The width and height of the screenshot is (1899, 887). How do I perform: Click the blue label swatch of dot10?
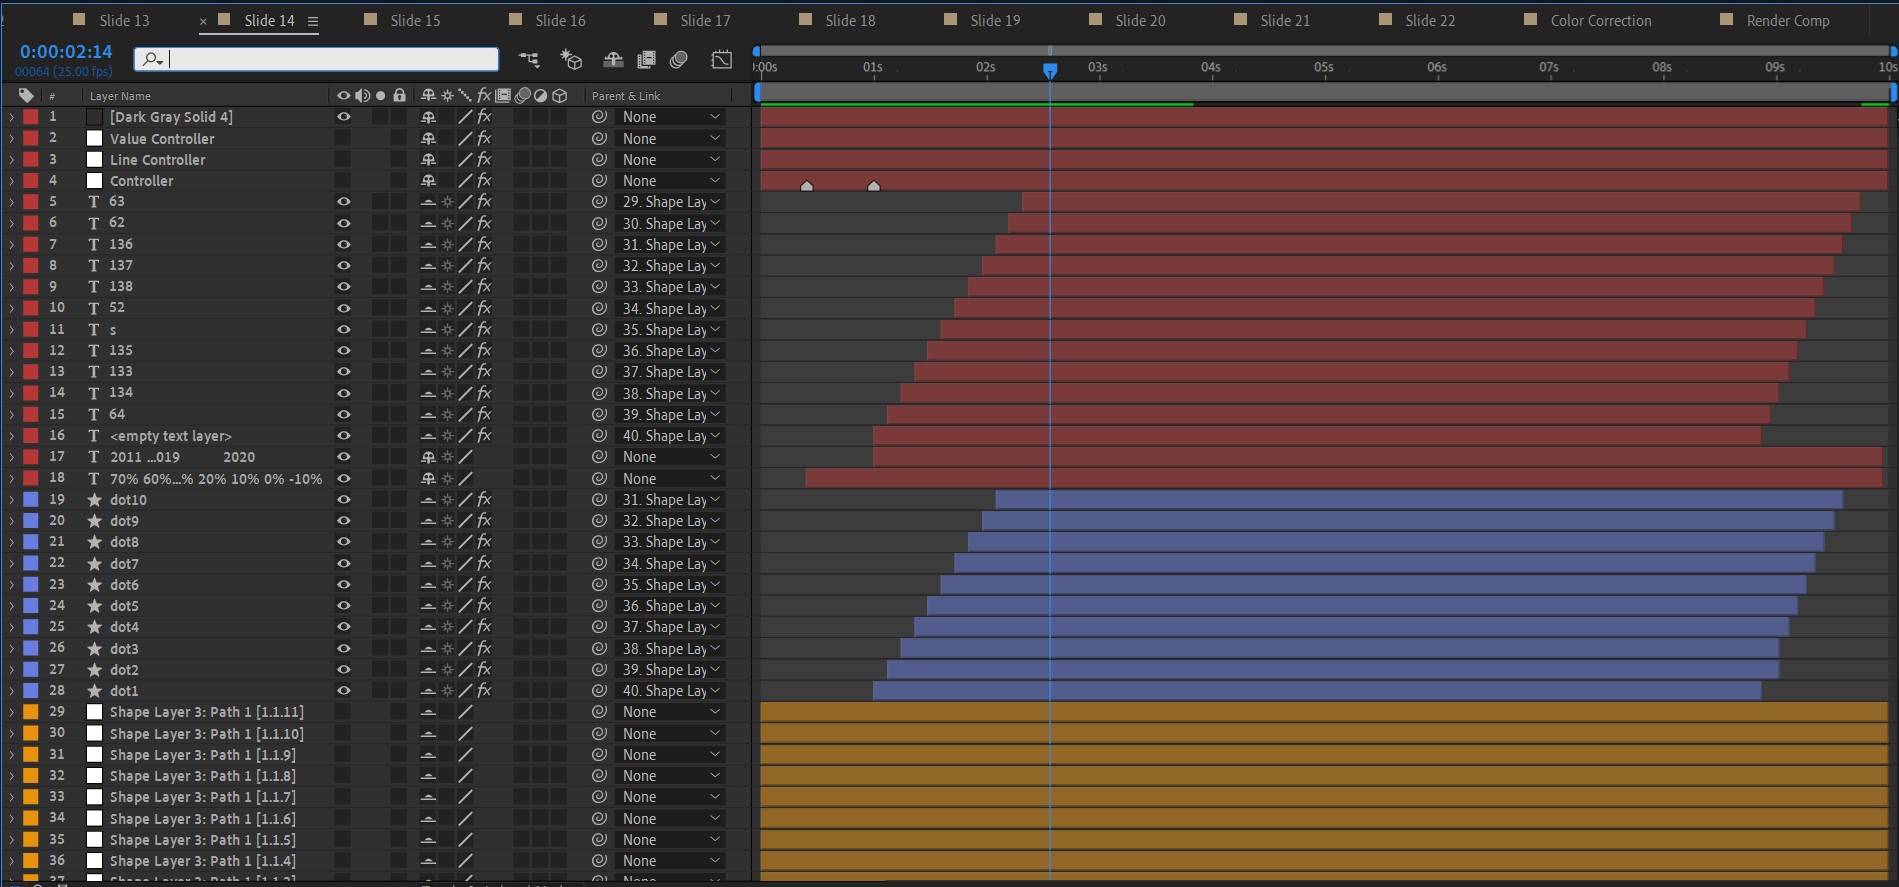pos(31,500)
